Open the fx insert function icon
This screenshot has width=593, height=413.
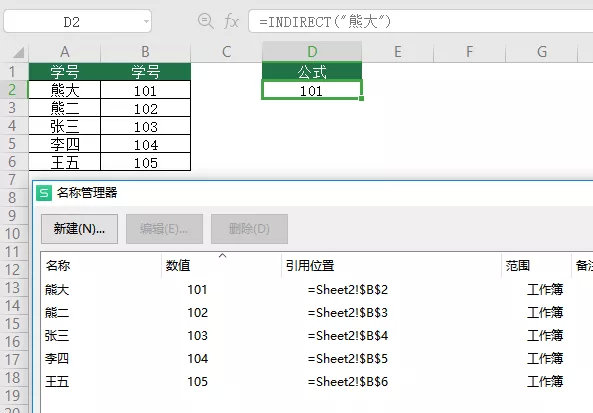231,21
